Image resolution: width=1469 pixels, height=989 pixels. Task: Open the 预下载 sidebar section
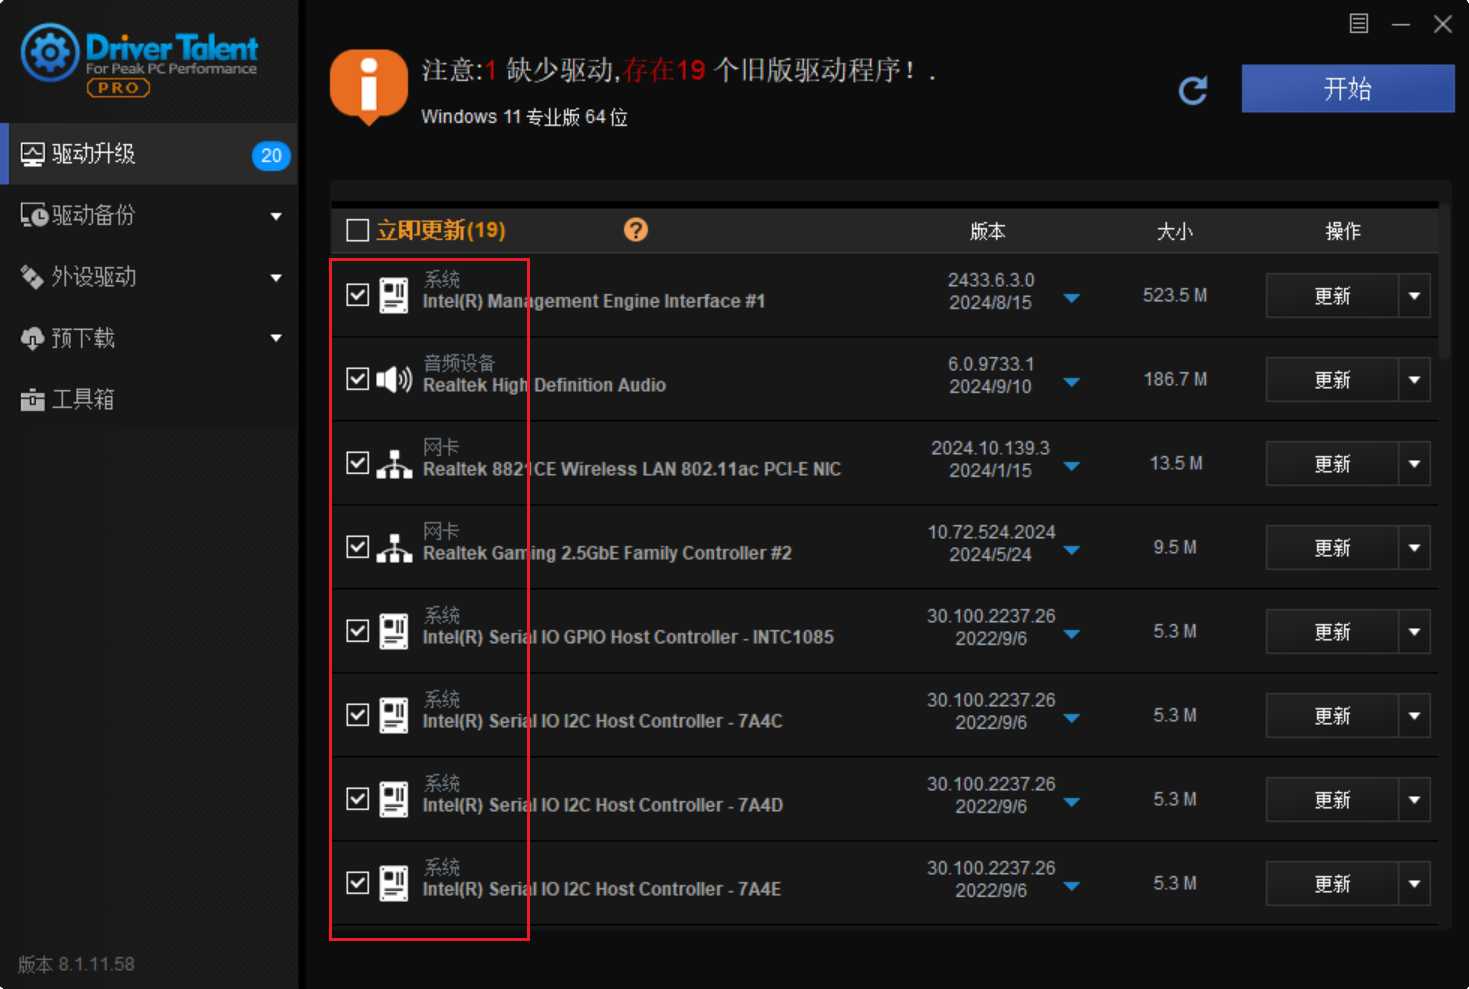[x=149, y=338]
